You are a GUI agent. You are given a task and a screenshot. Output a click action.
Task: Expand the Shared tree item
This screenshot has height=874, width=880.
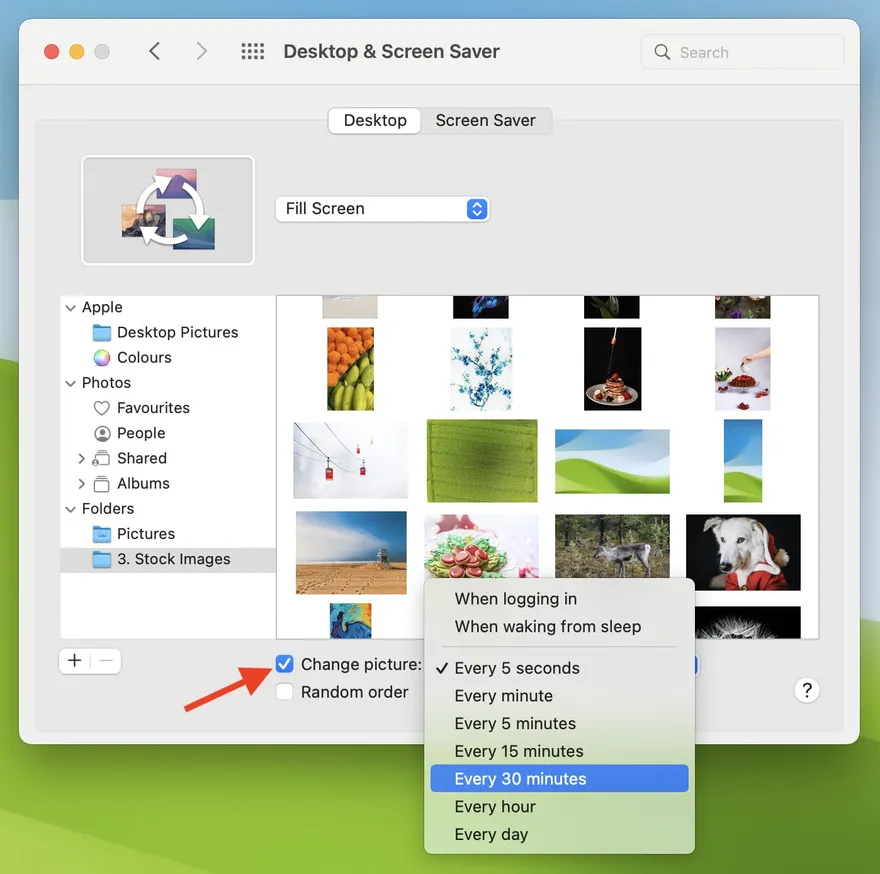82,458
